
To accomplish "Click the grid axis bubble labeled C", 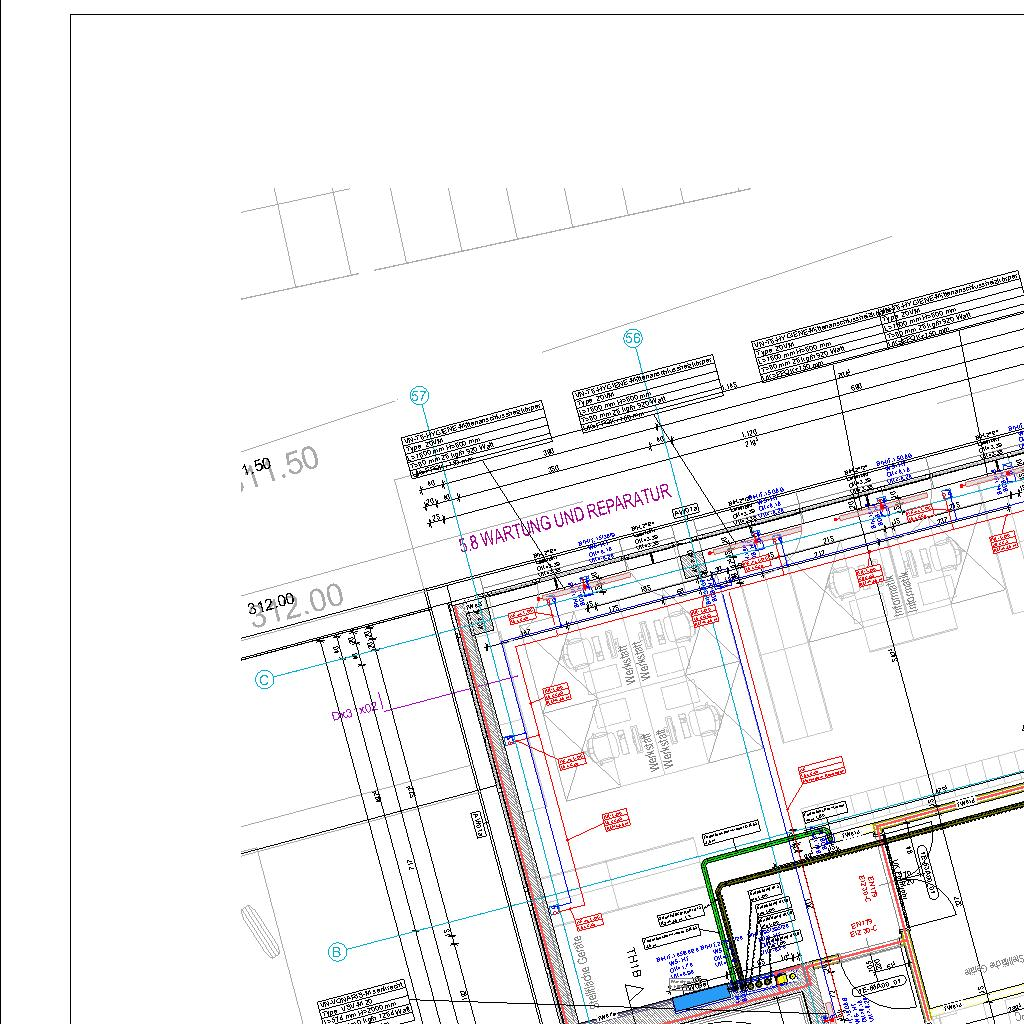I will click(x=265, y=680).
